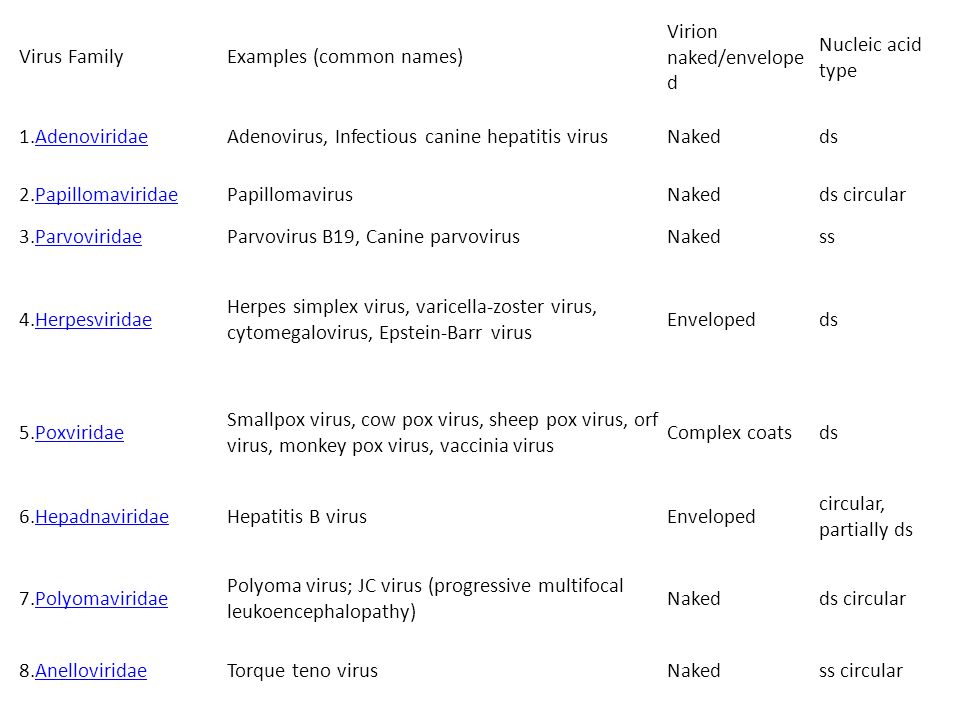Click the Virus Family column header
The image size is (960, 720).
71,57
